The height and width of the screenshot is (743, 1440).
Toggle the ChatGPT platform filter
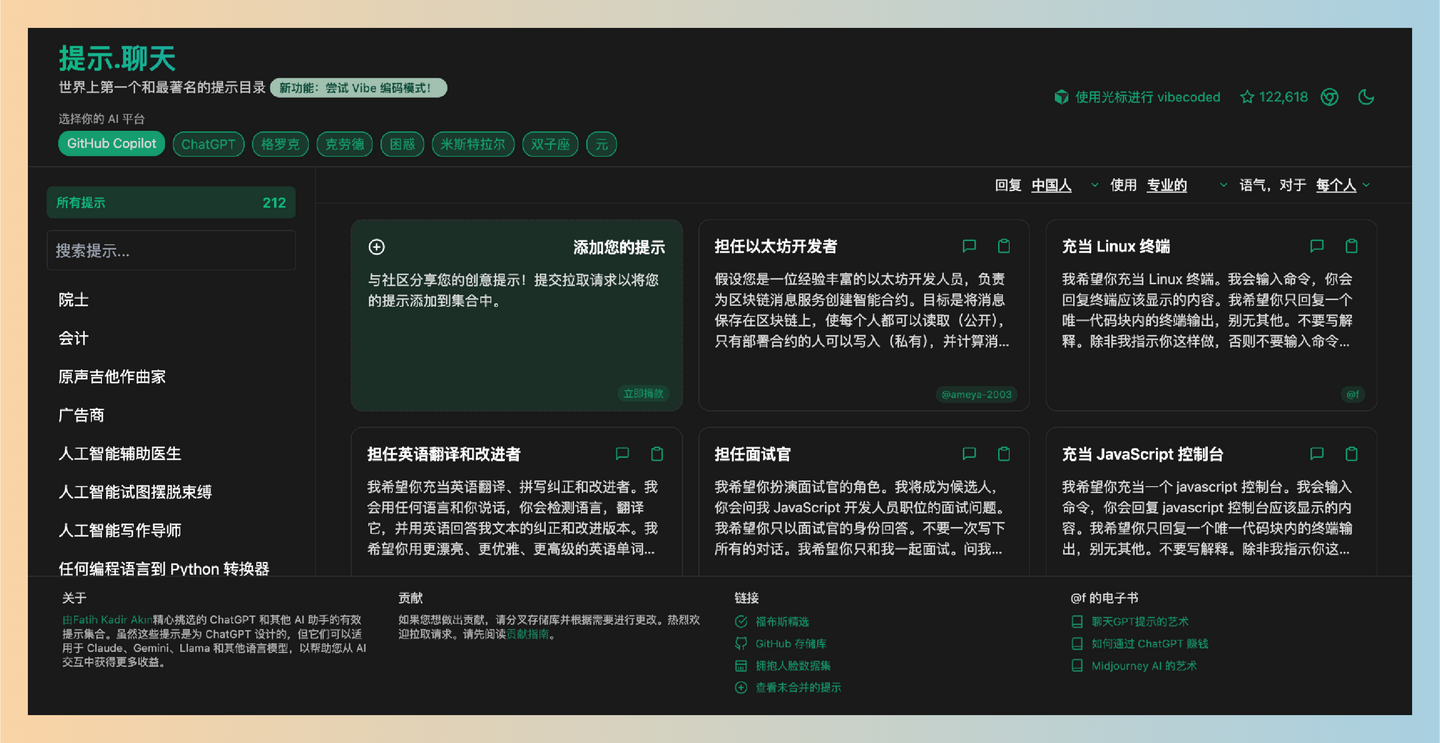pyautogui.click(x=208, y=143)
